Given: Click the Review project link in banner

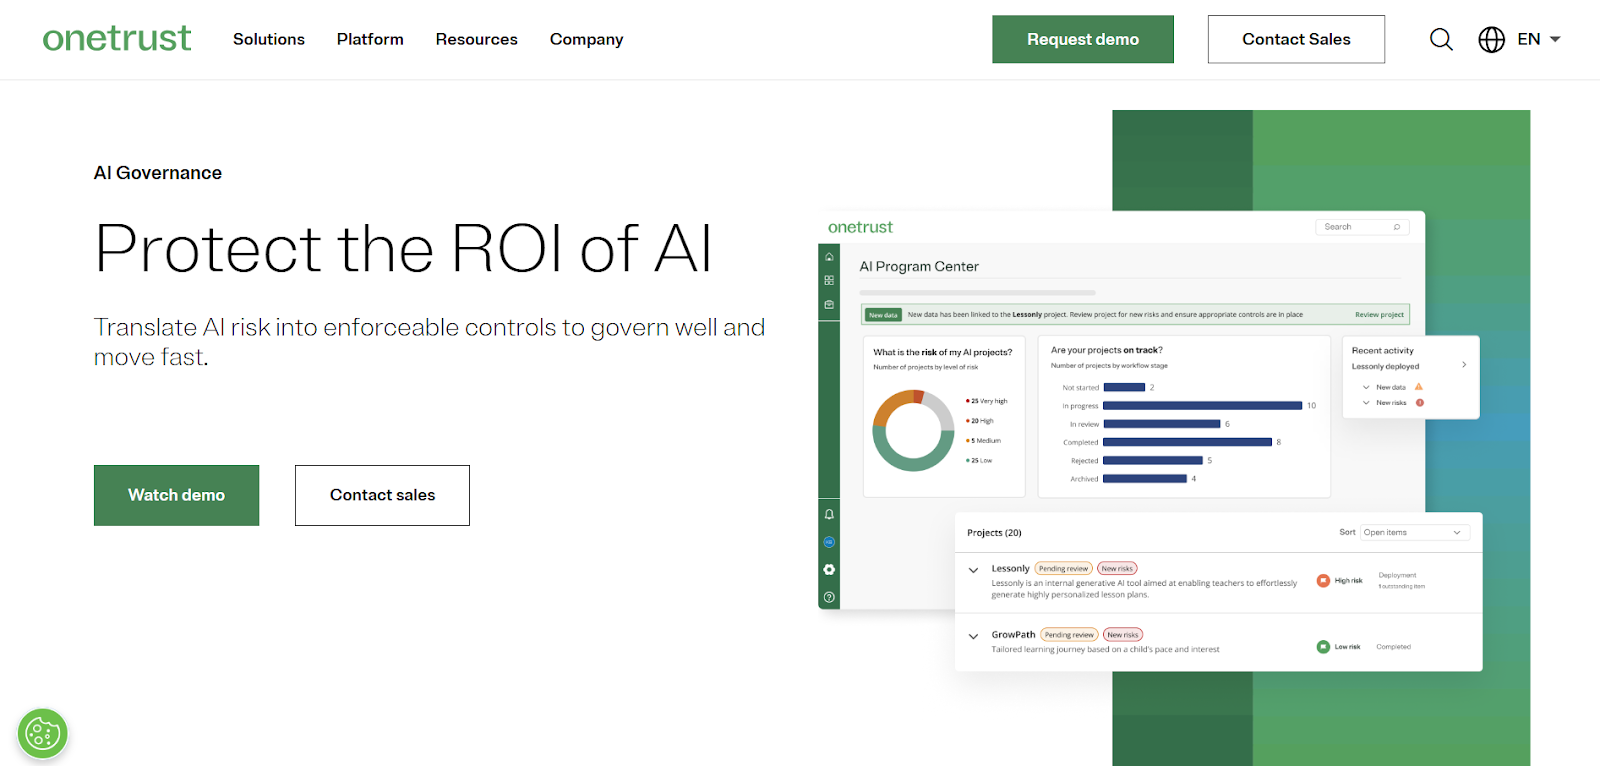Looking at the screenshot, I should click(1379, 314).
